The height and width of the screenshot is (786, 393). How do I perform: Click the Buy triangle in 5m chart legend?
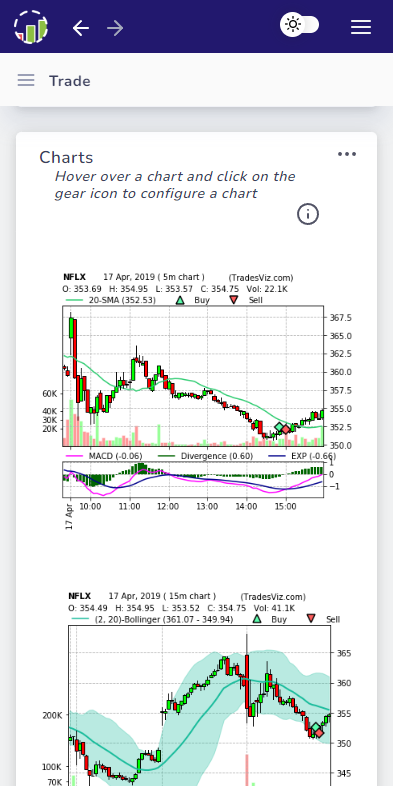[180, 300]
